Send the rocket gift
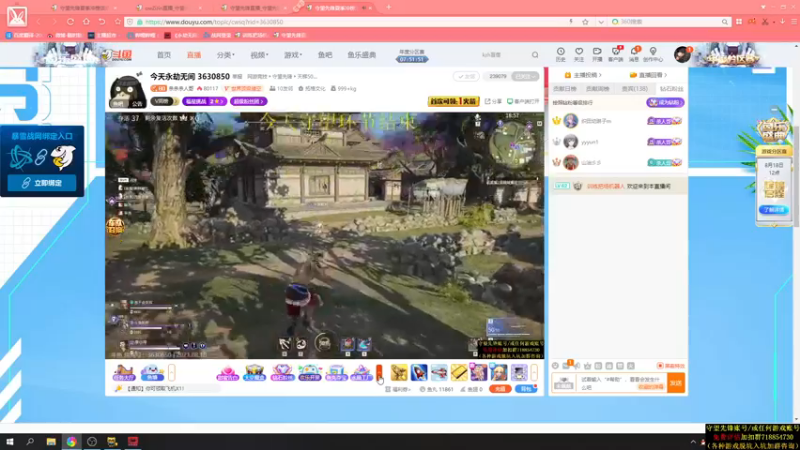The image size is (800, 450). [419, 372]
